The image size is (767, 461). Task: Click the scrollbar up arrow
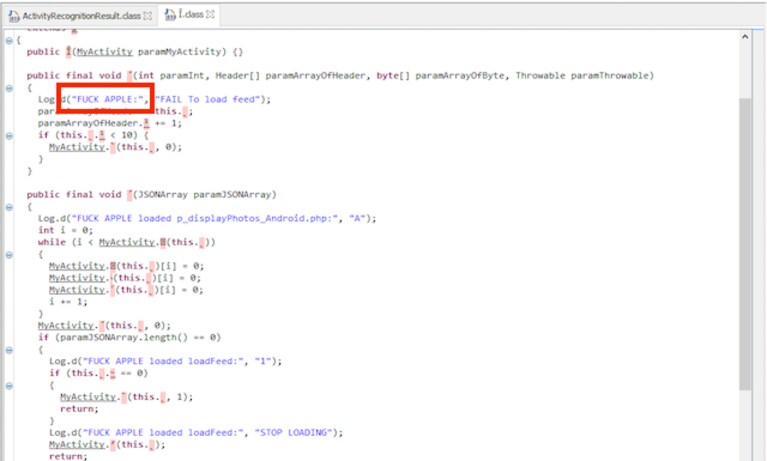[744, 36]
